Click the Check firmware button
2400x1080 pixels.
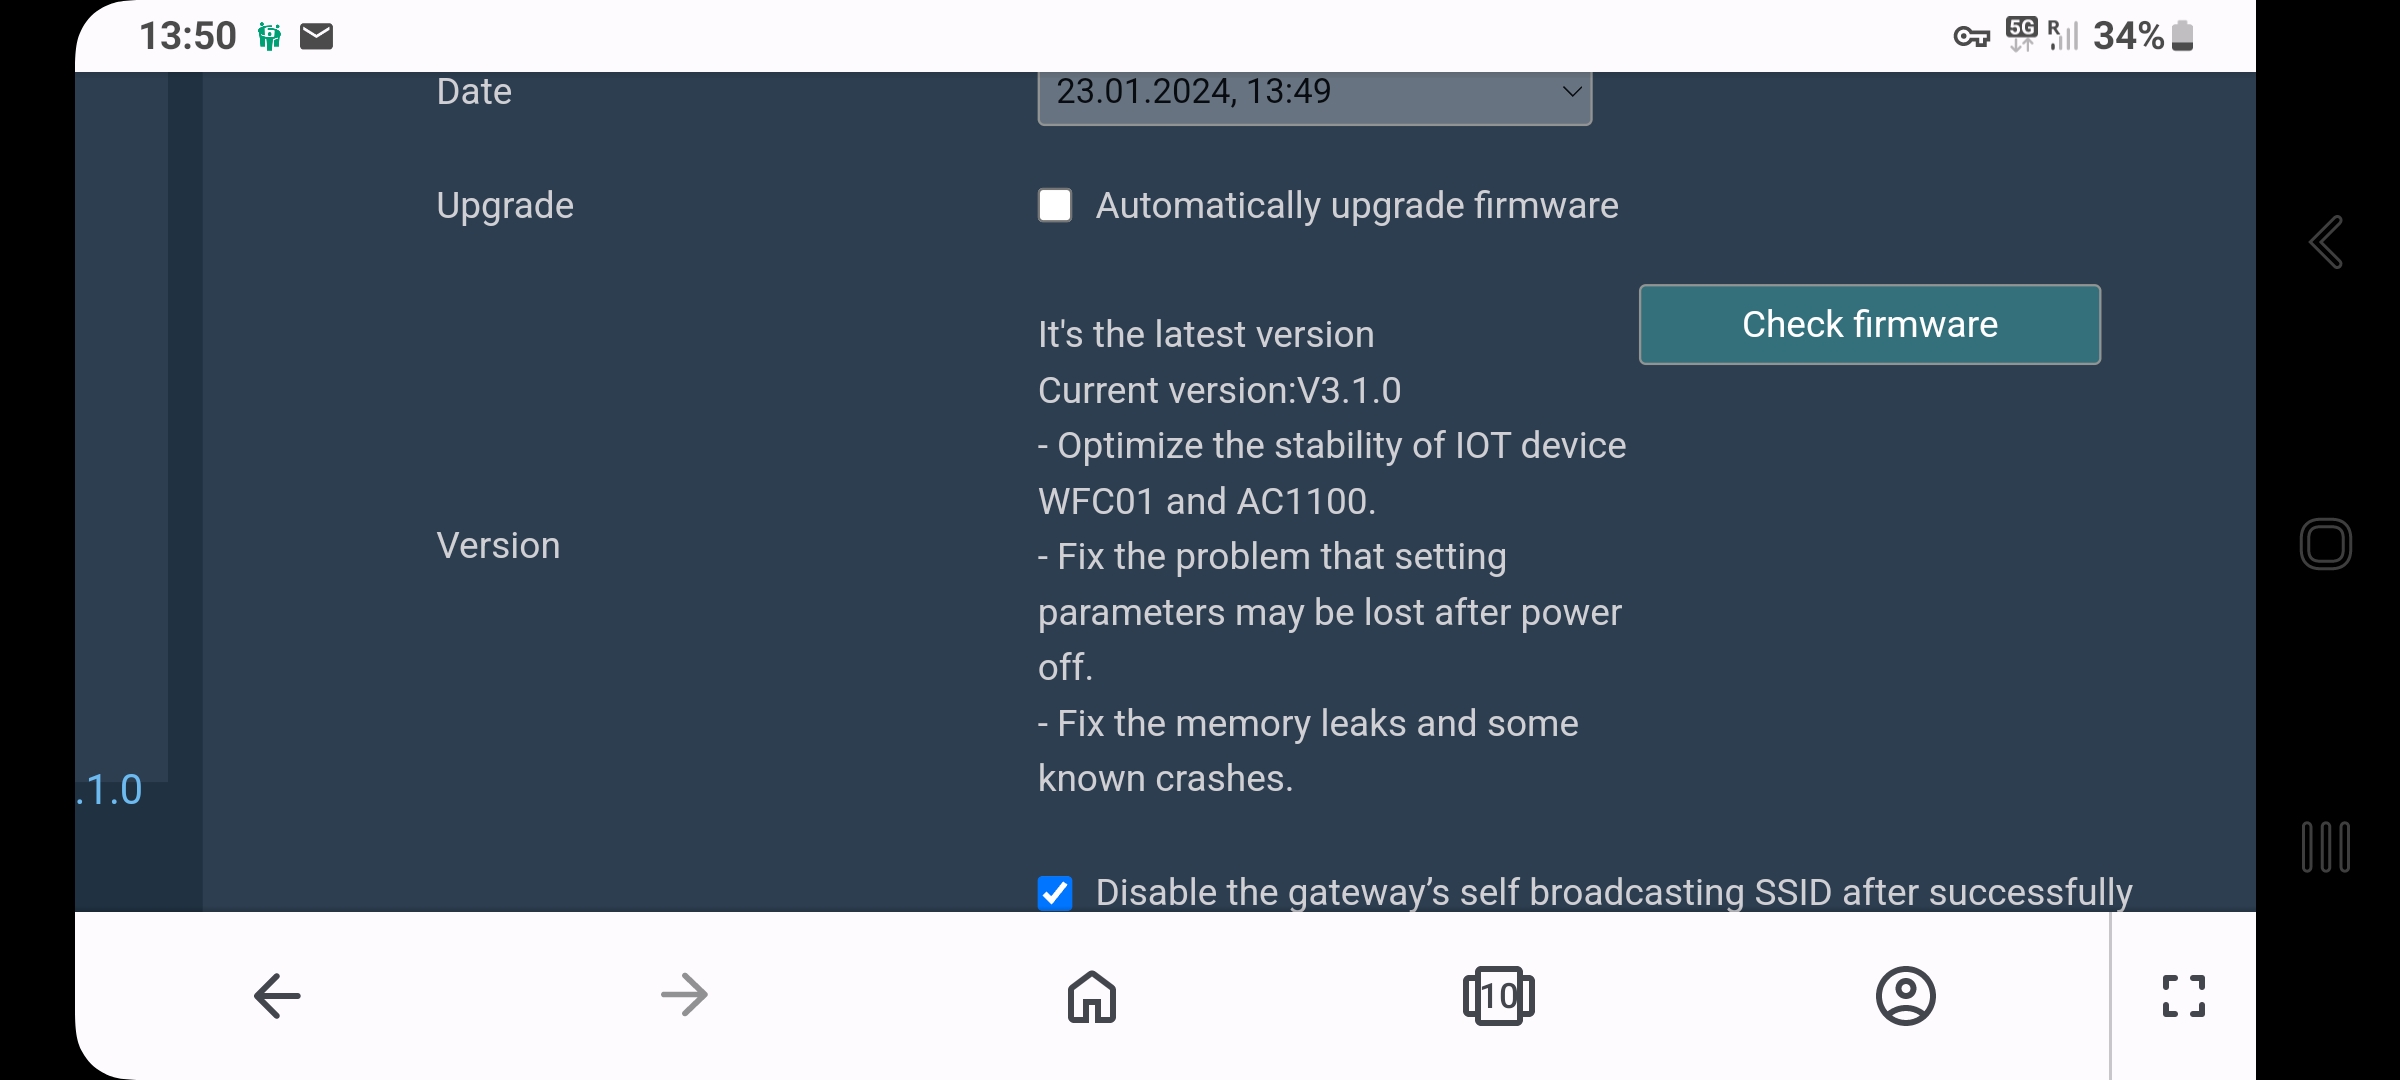(1870, 325)
